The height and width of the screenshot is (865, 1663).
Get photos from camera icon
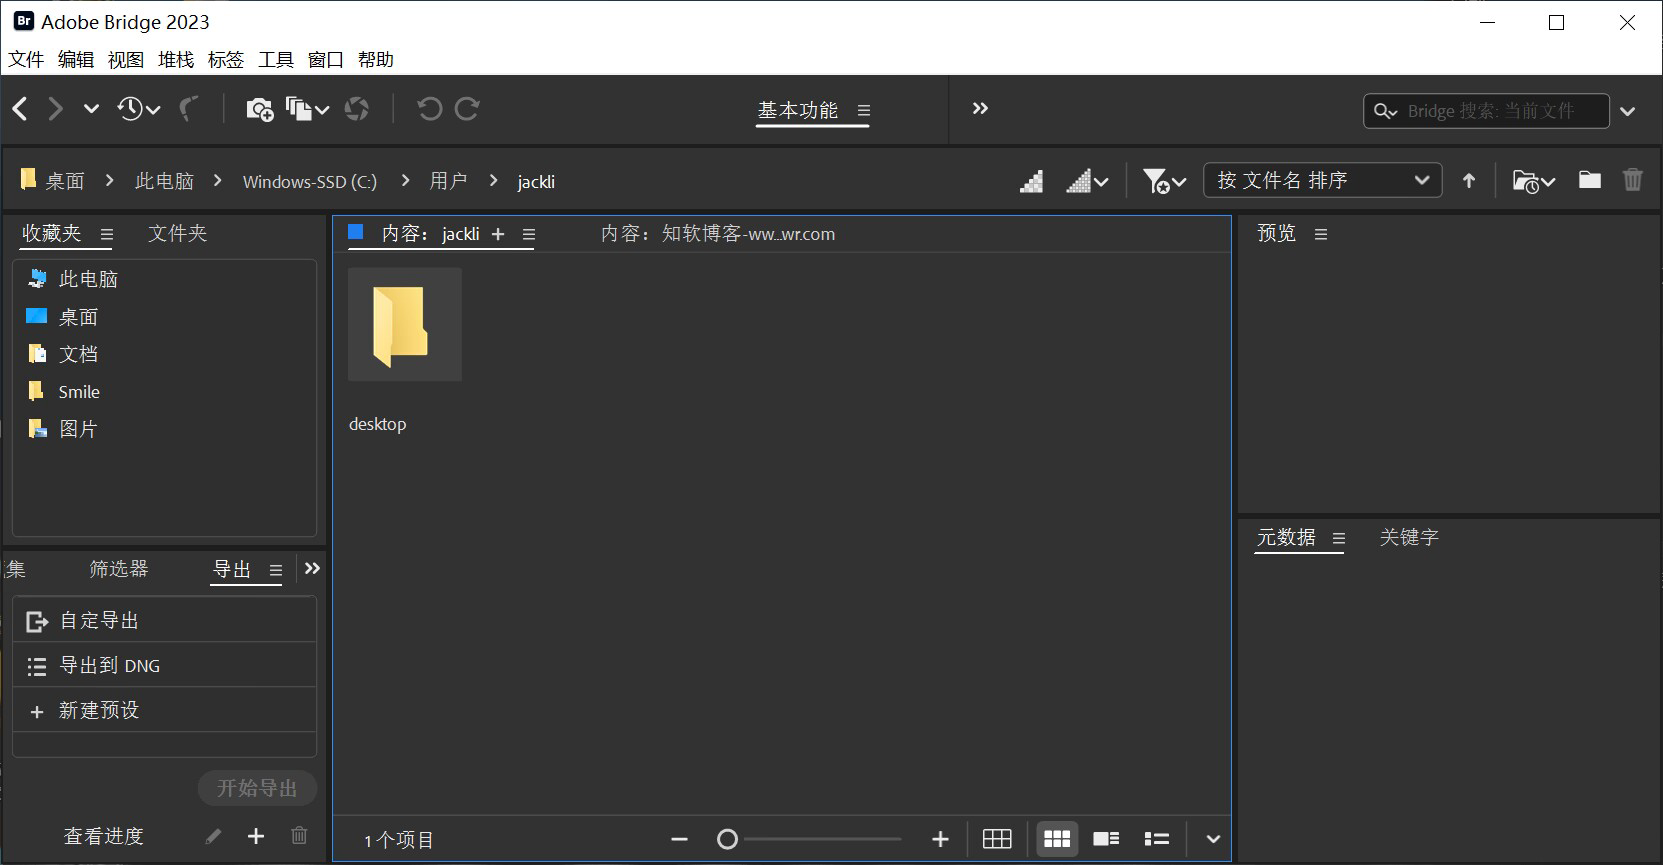pyautogui.click(x=260, y=109)
